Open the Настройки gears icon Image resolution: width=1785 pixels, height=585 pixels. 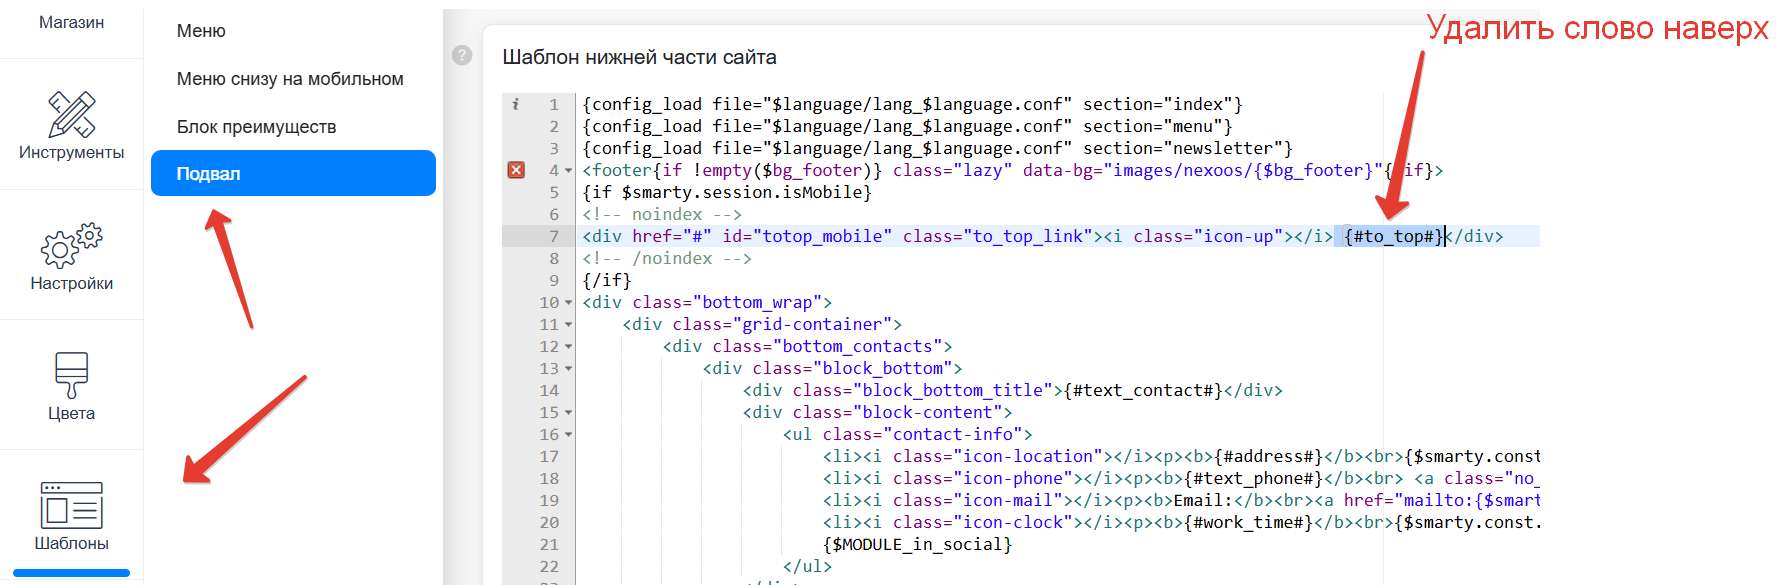pyautogui.click(x=71, y=245)
